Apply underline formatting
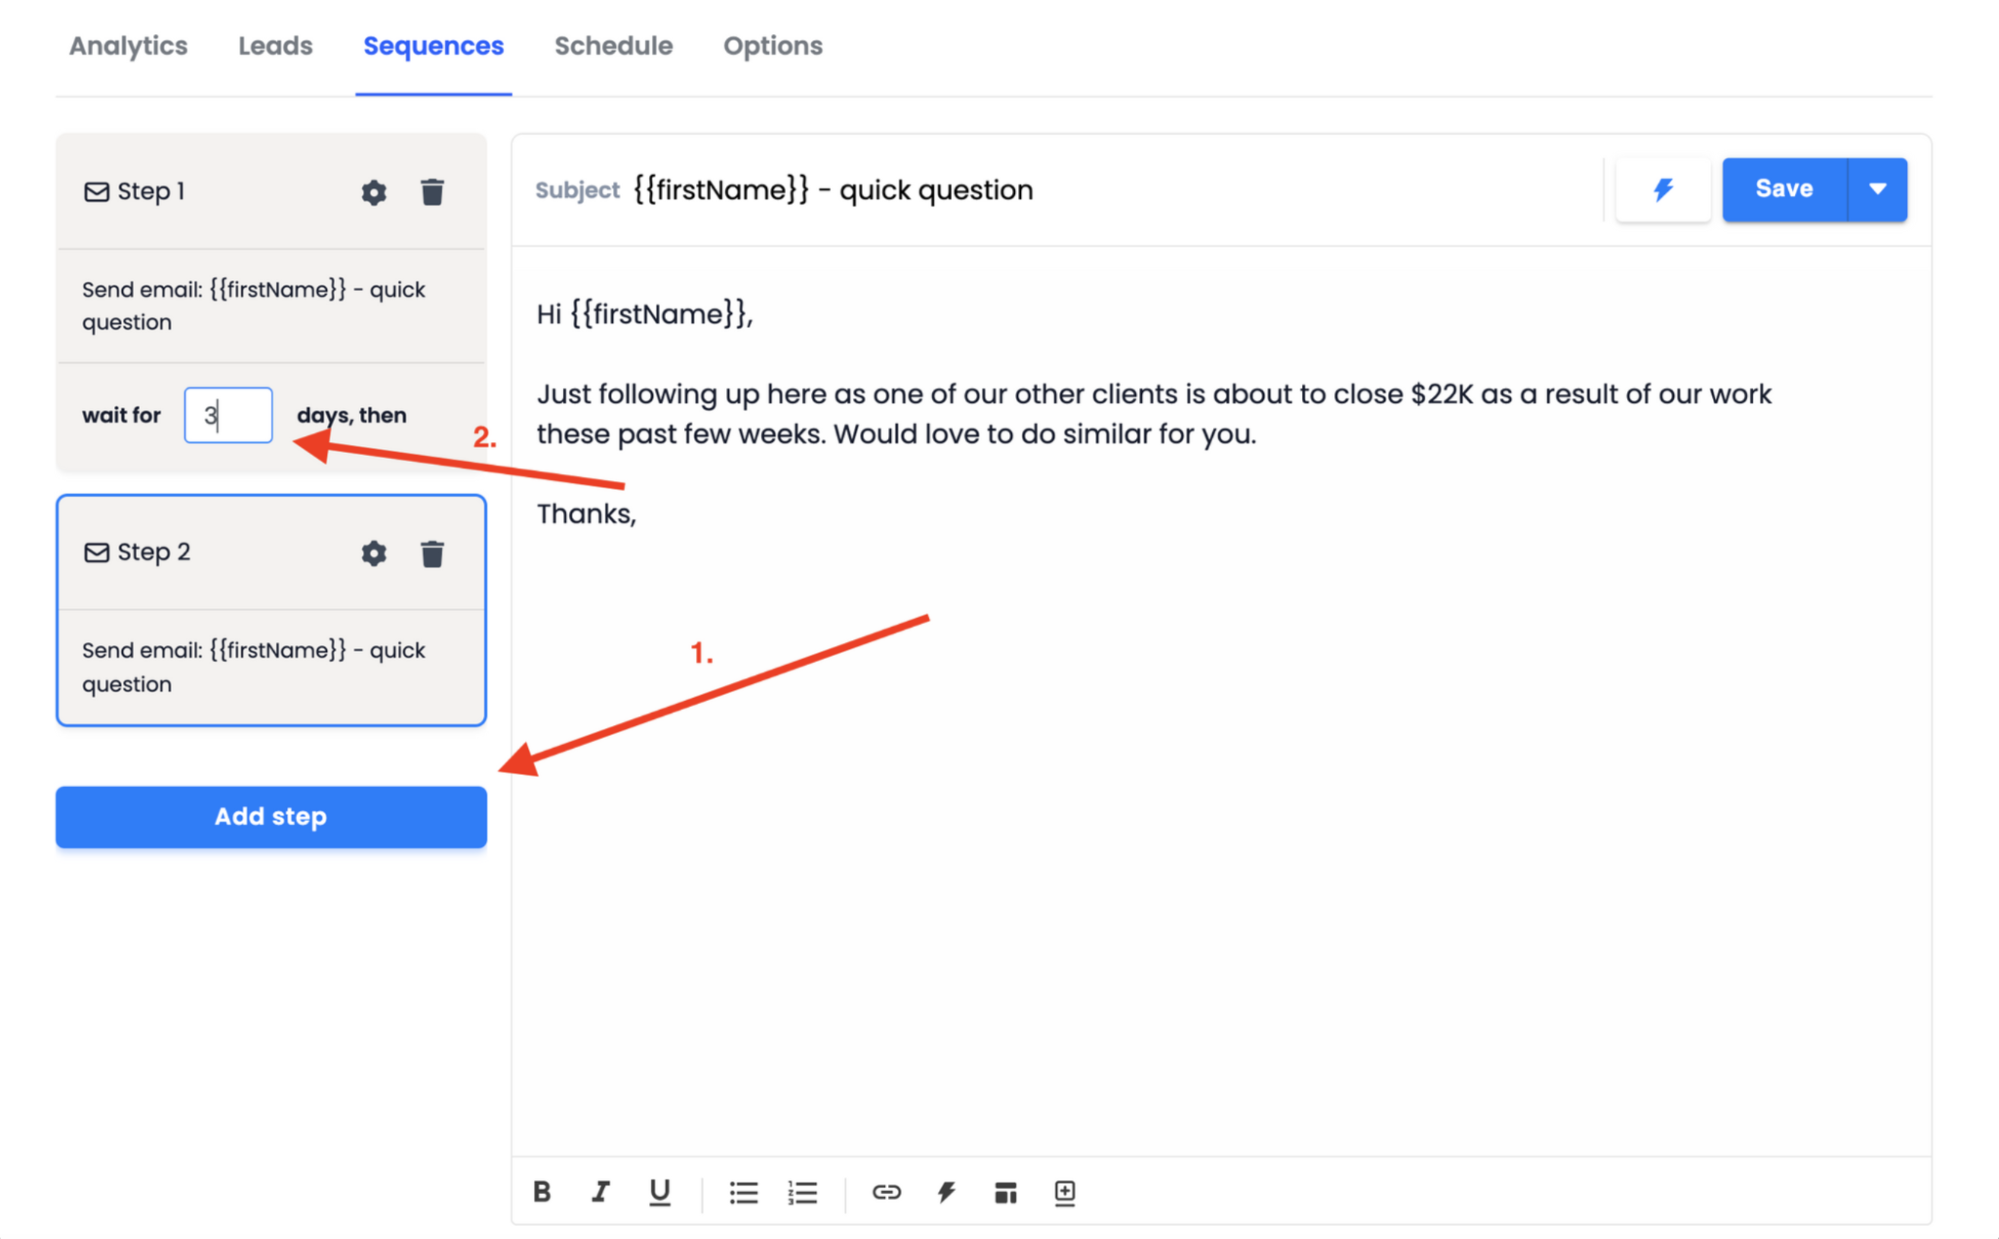The width and height of the screenshot is (1999, 1239). (x=659, y=1192)
